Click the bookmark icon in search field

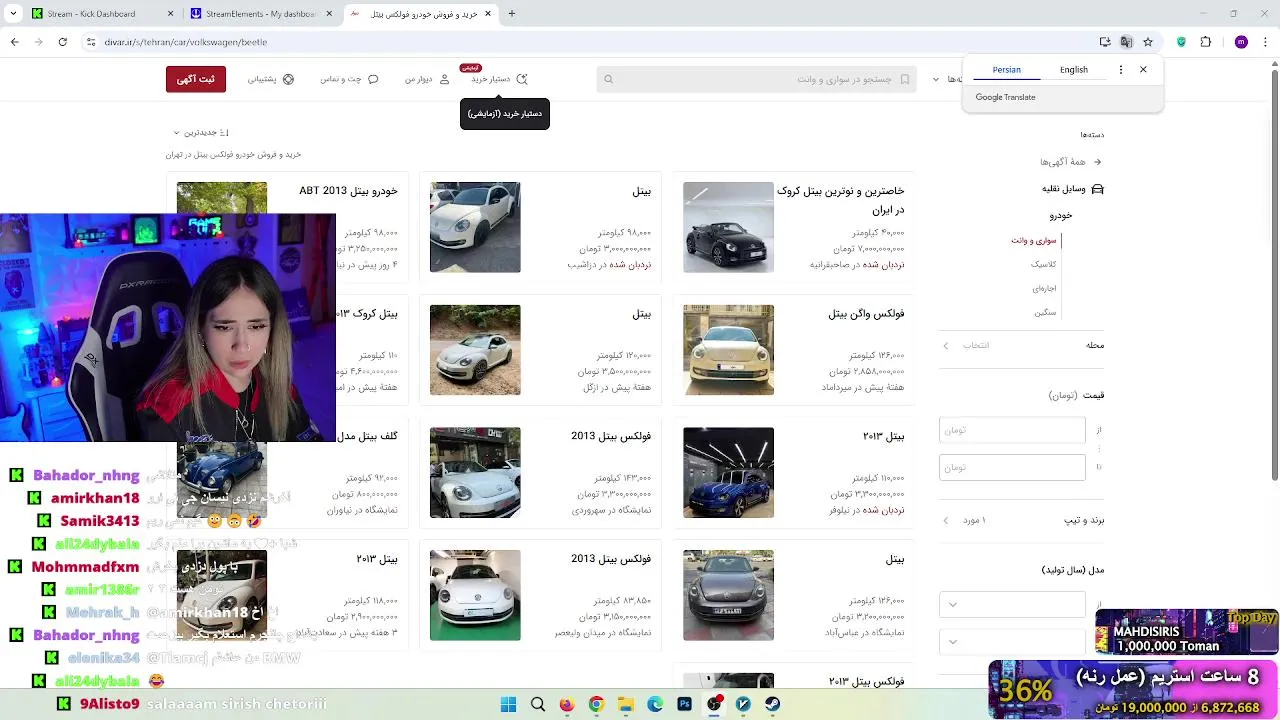coord(904,79)
